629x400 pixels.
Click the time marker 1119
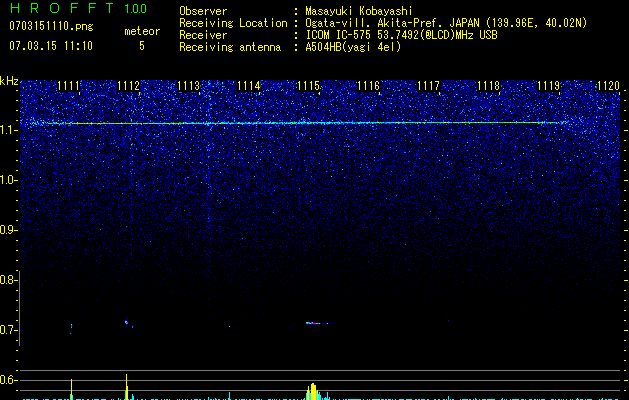tap(548, 86)
